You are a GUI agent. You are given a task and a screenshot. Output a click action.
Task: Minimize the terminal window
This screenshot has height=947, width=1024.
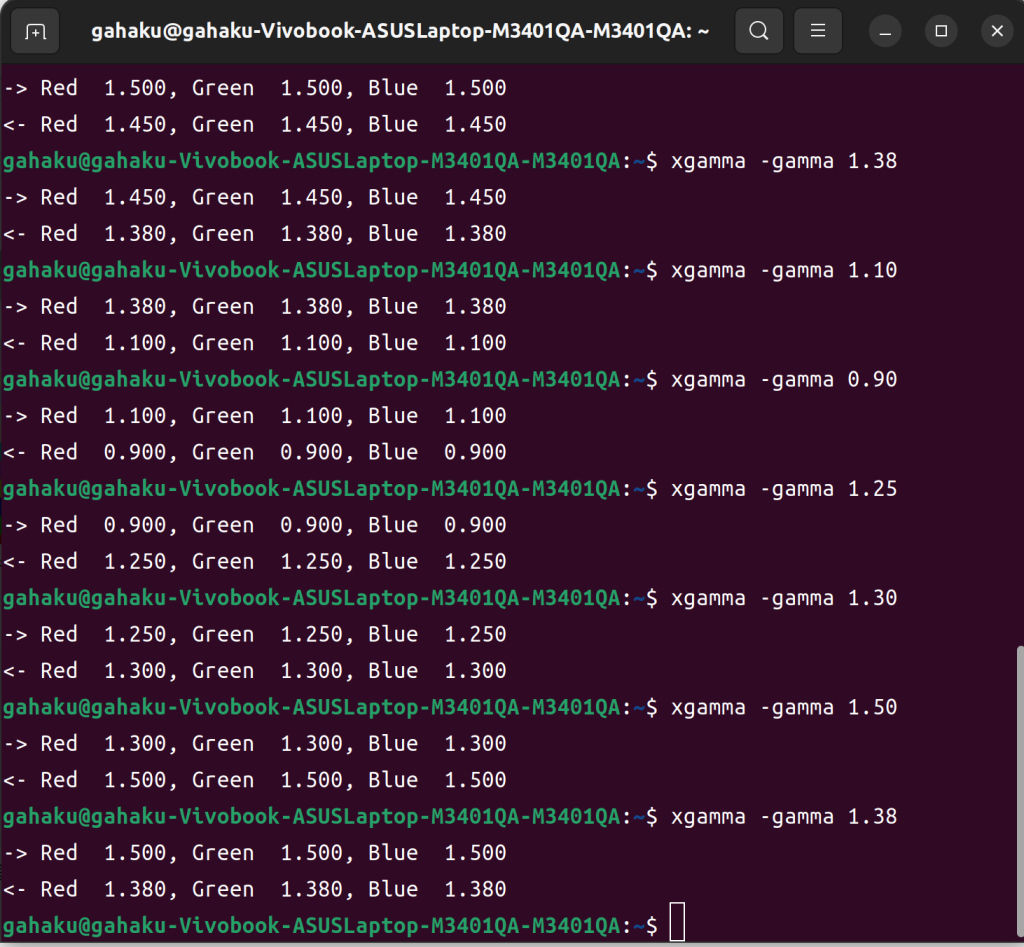[x=886, y=31]
